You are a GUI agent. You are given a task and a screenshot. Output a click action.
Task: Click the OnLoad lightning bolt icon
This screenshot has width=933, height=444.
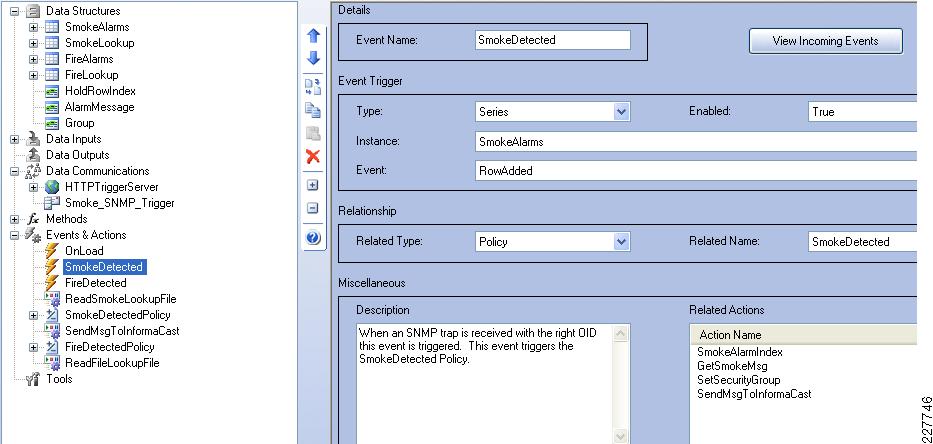coord(52,251)
